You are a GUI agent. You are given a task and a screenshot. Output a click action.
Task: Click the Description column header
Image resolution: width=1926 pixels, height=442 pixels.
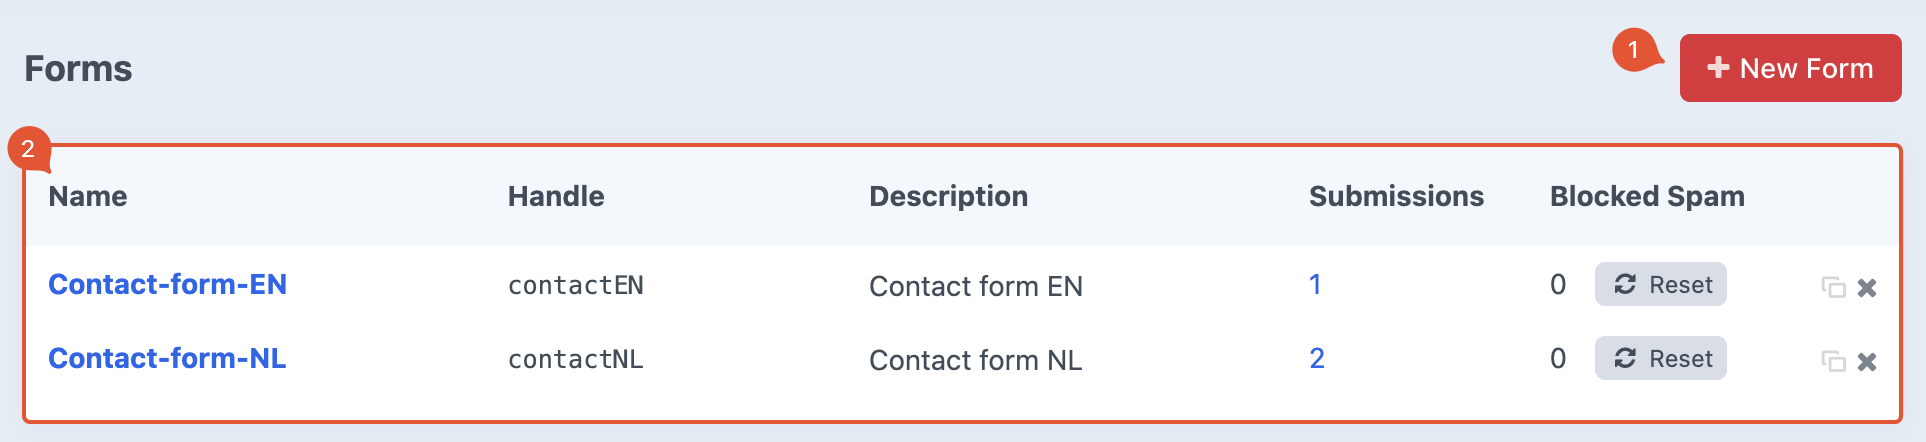pos(948,197)
